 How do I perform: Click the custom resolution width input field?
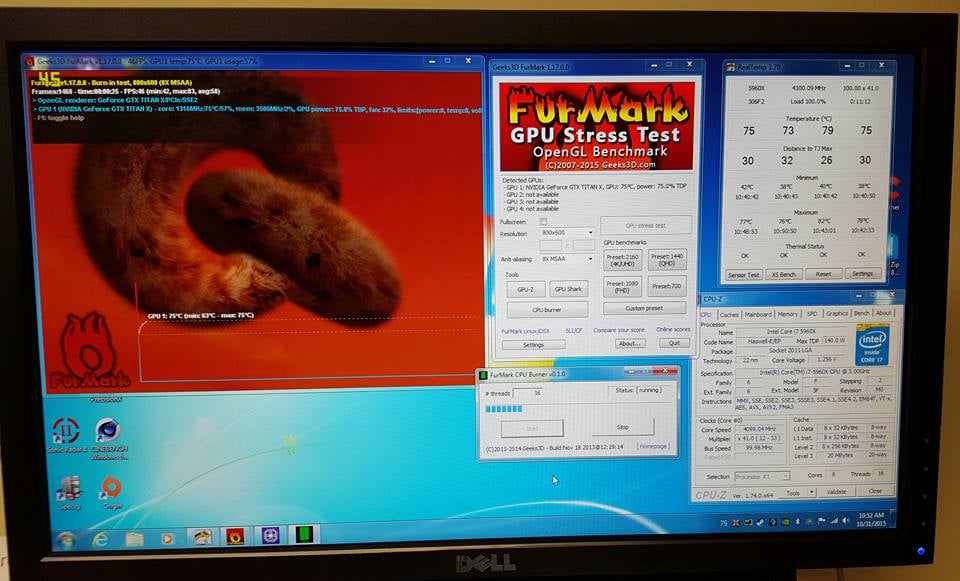pos(550,246)
